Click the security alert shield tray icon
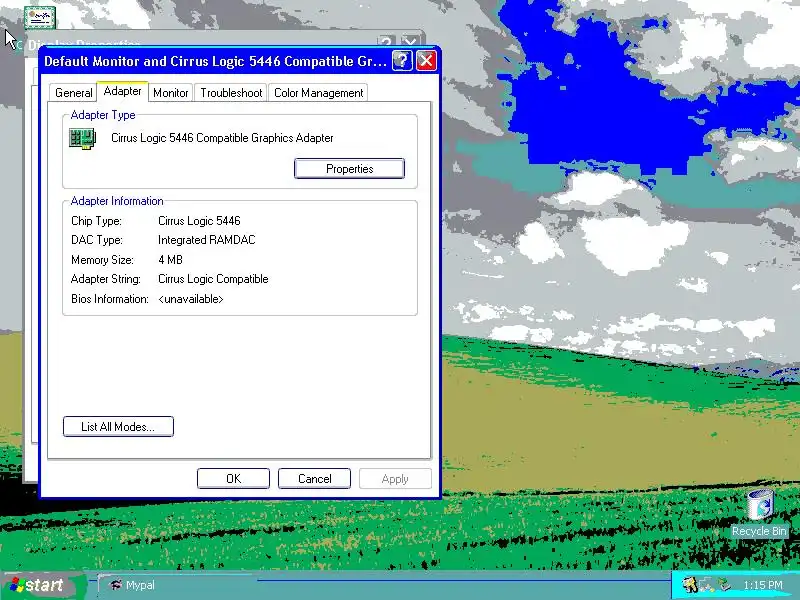The image size is (800, 600). pos(690,585)
